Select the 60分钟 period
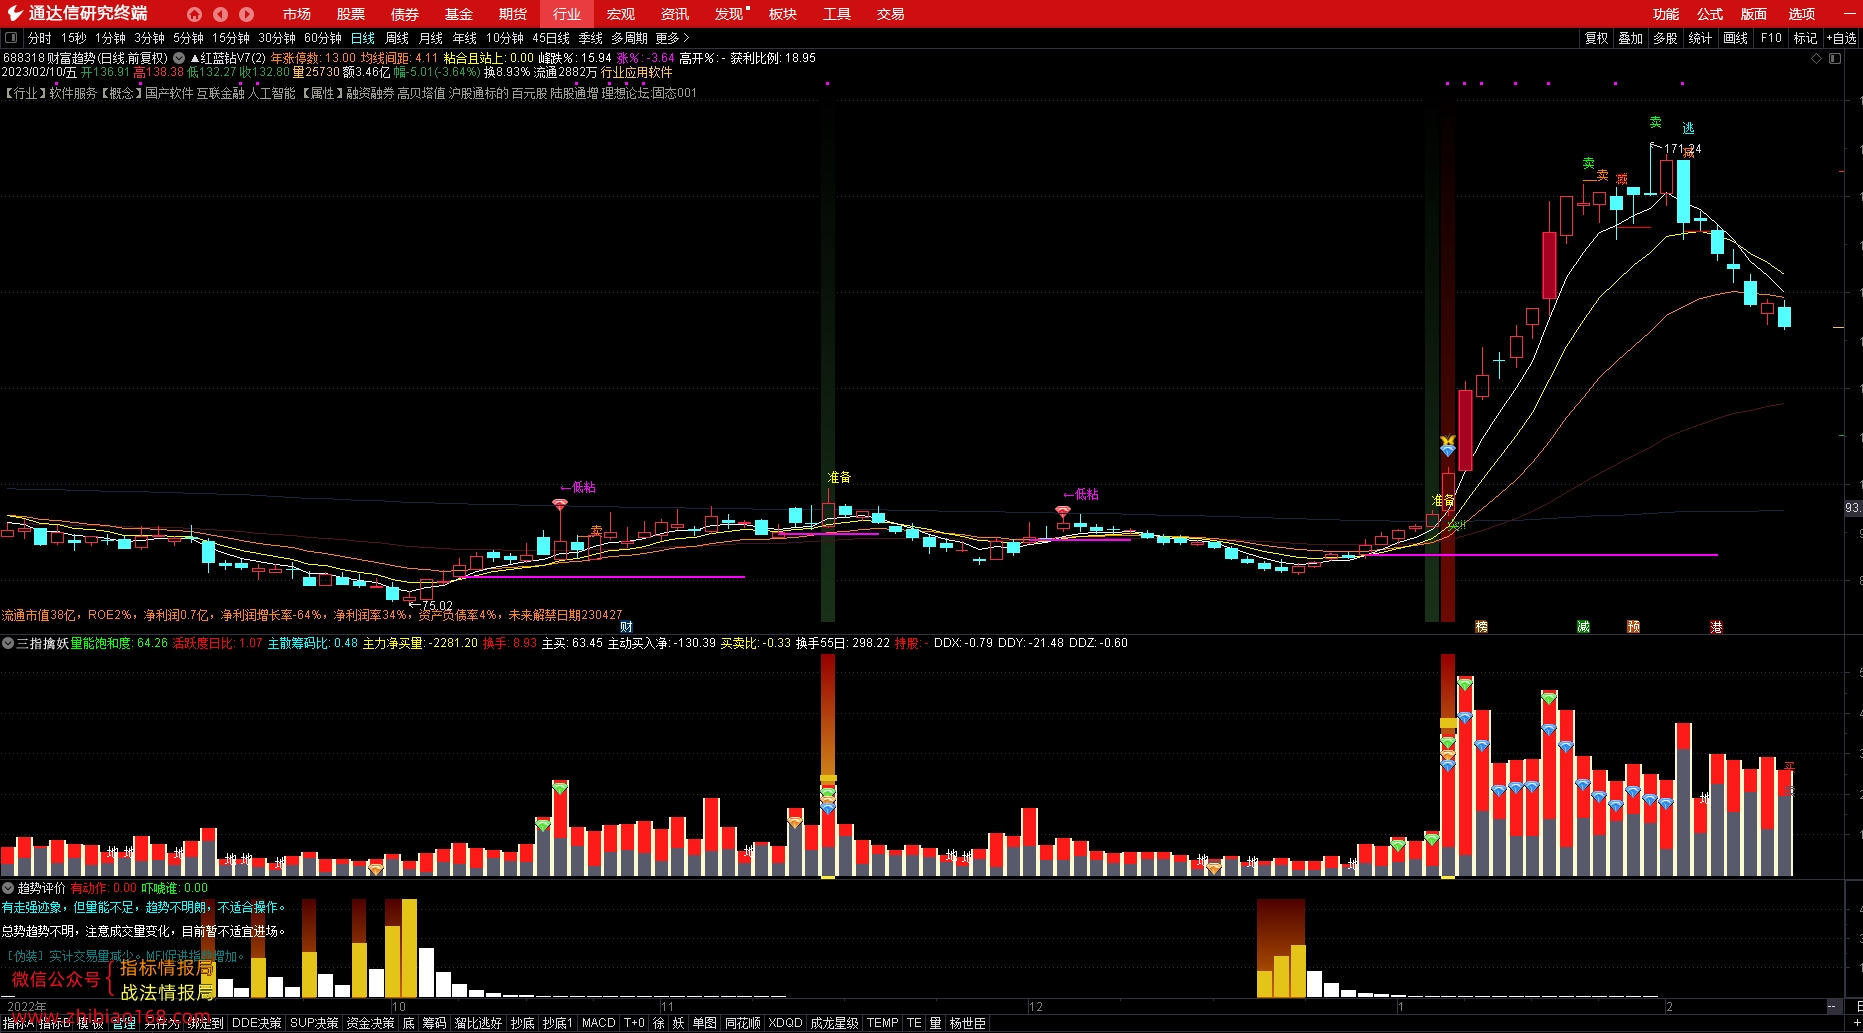Image resolution: width=1863 pixels, height=1033 pixels. (323, 38)
